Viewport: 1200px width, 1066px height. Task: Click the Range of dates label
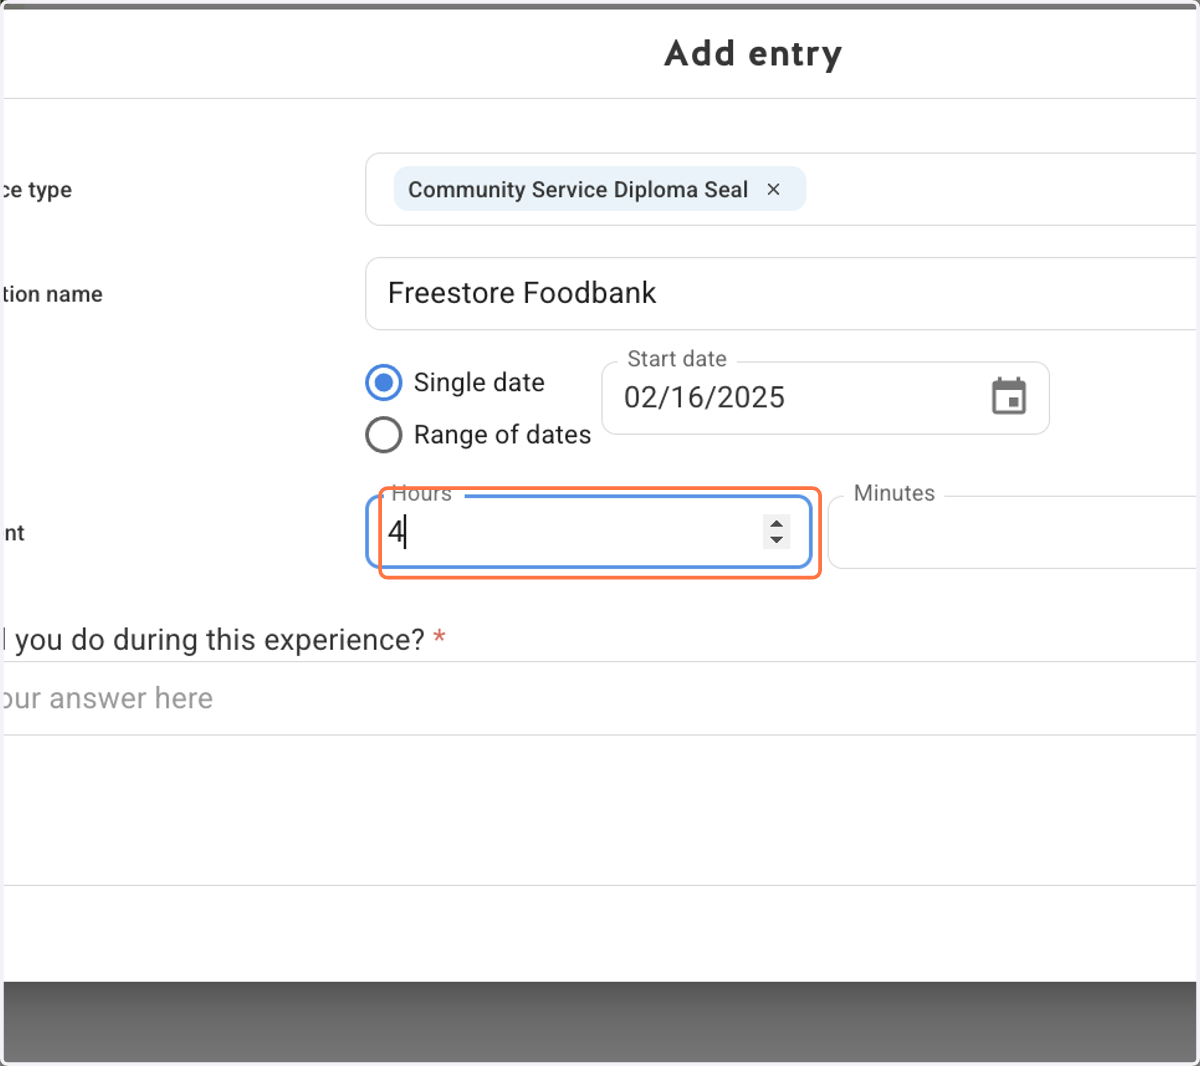click(502, 435)
